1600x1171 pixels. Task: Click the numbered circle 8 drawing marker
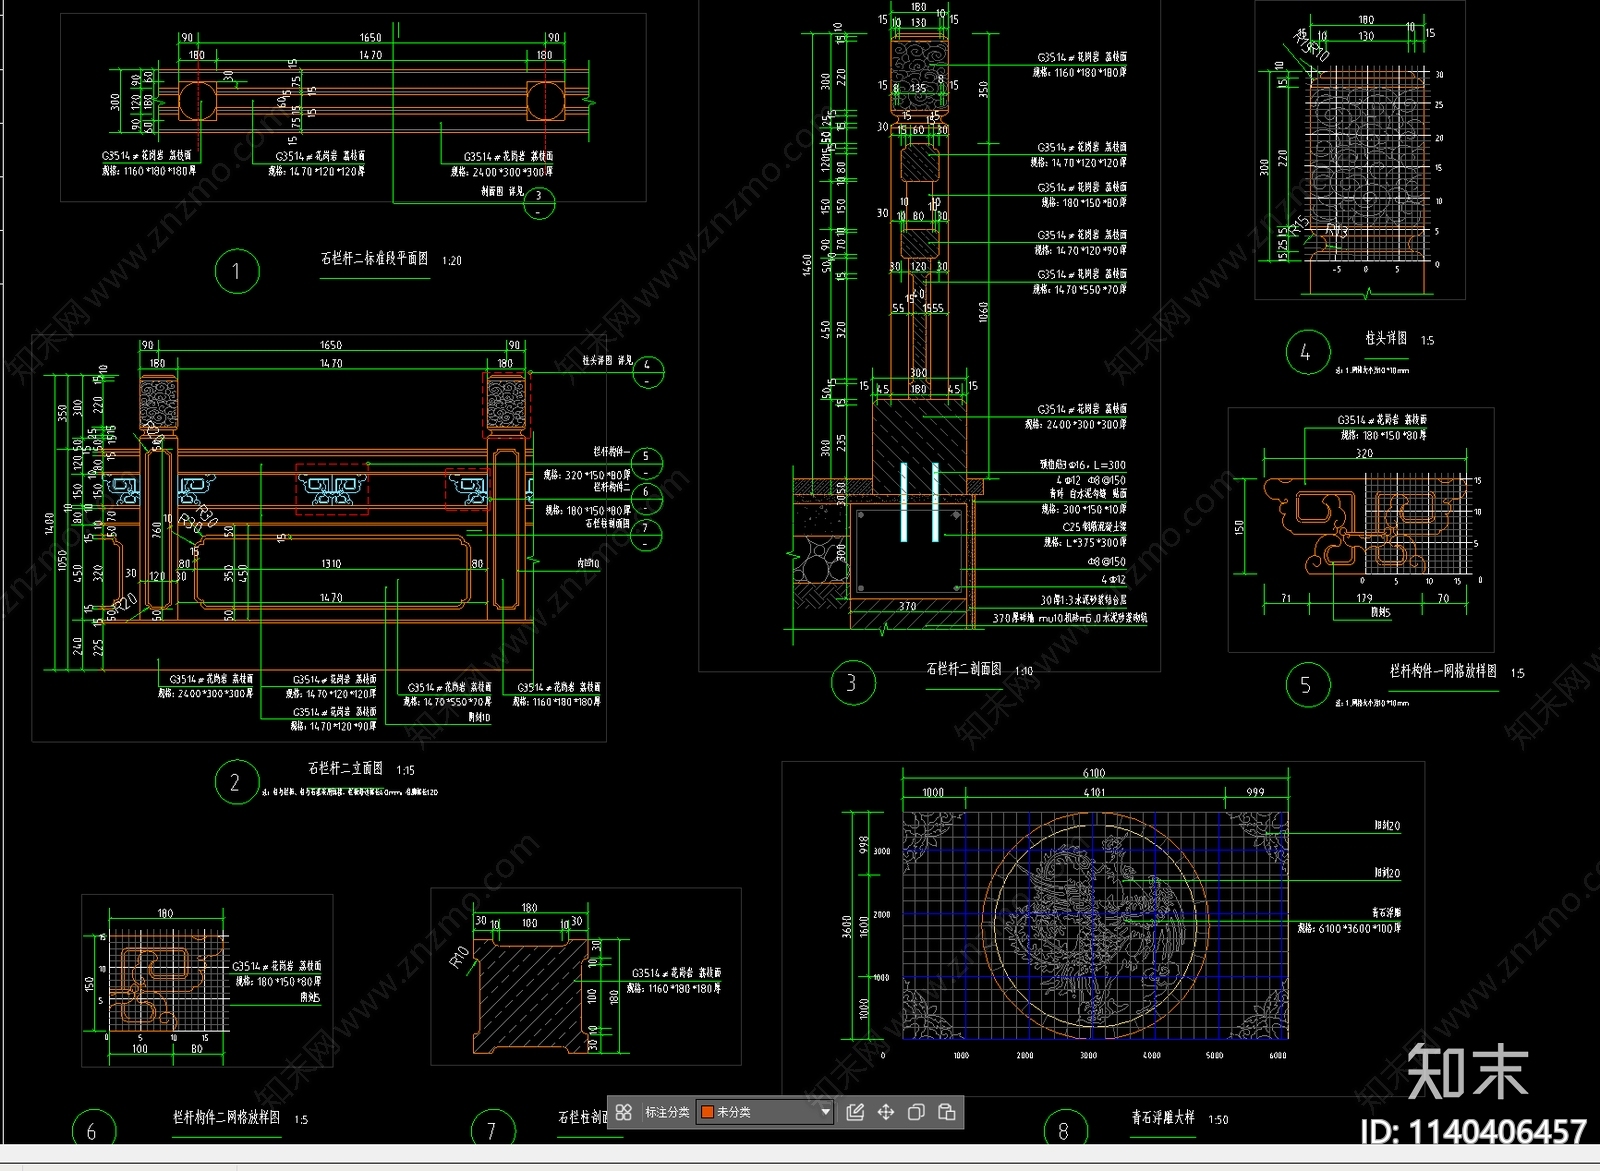[1064, 1131]
